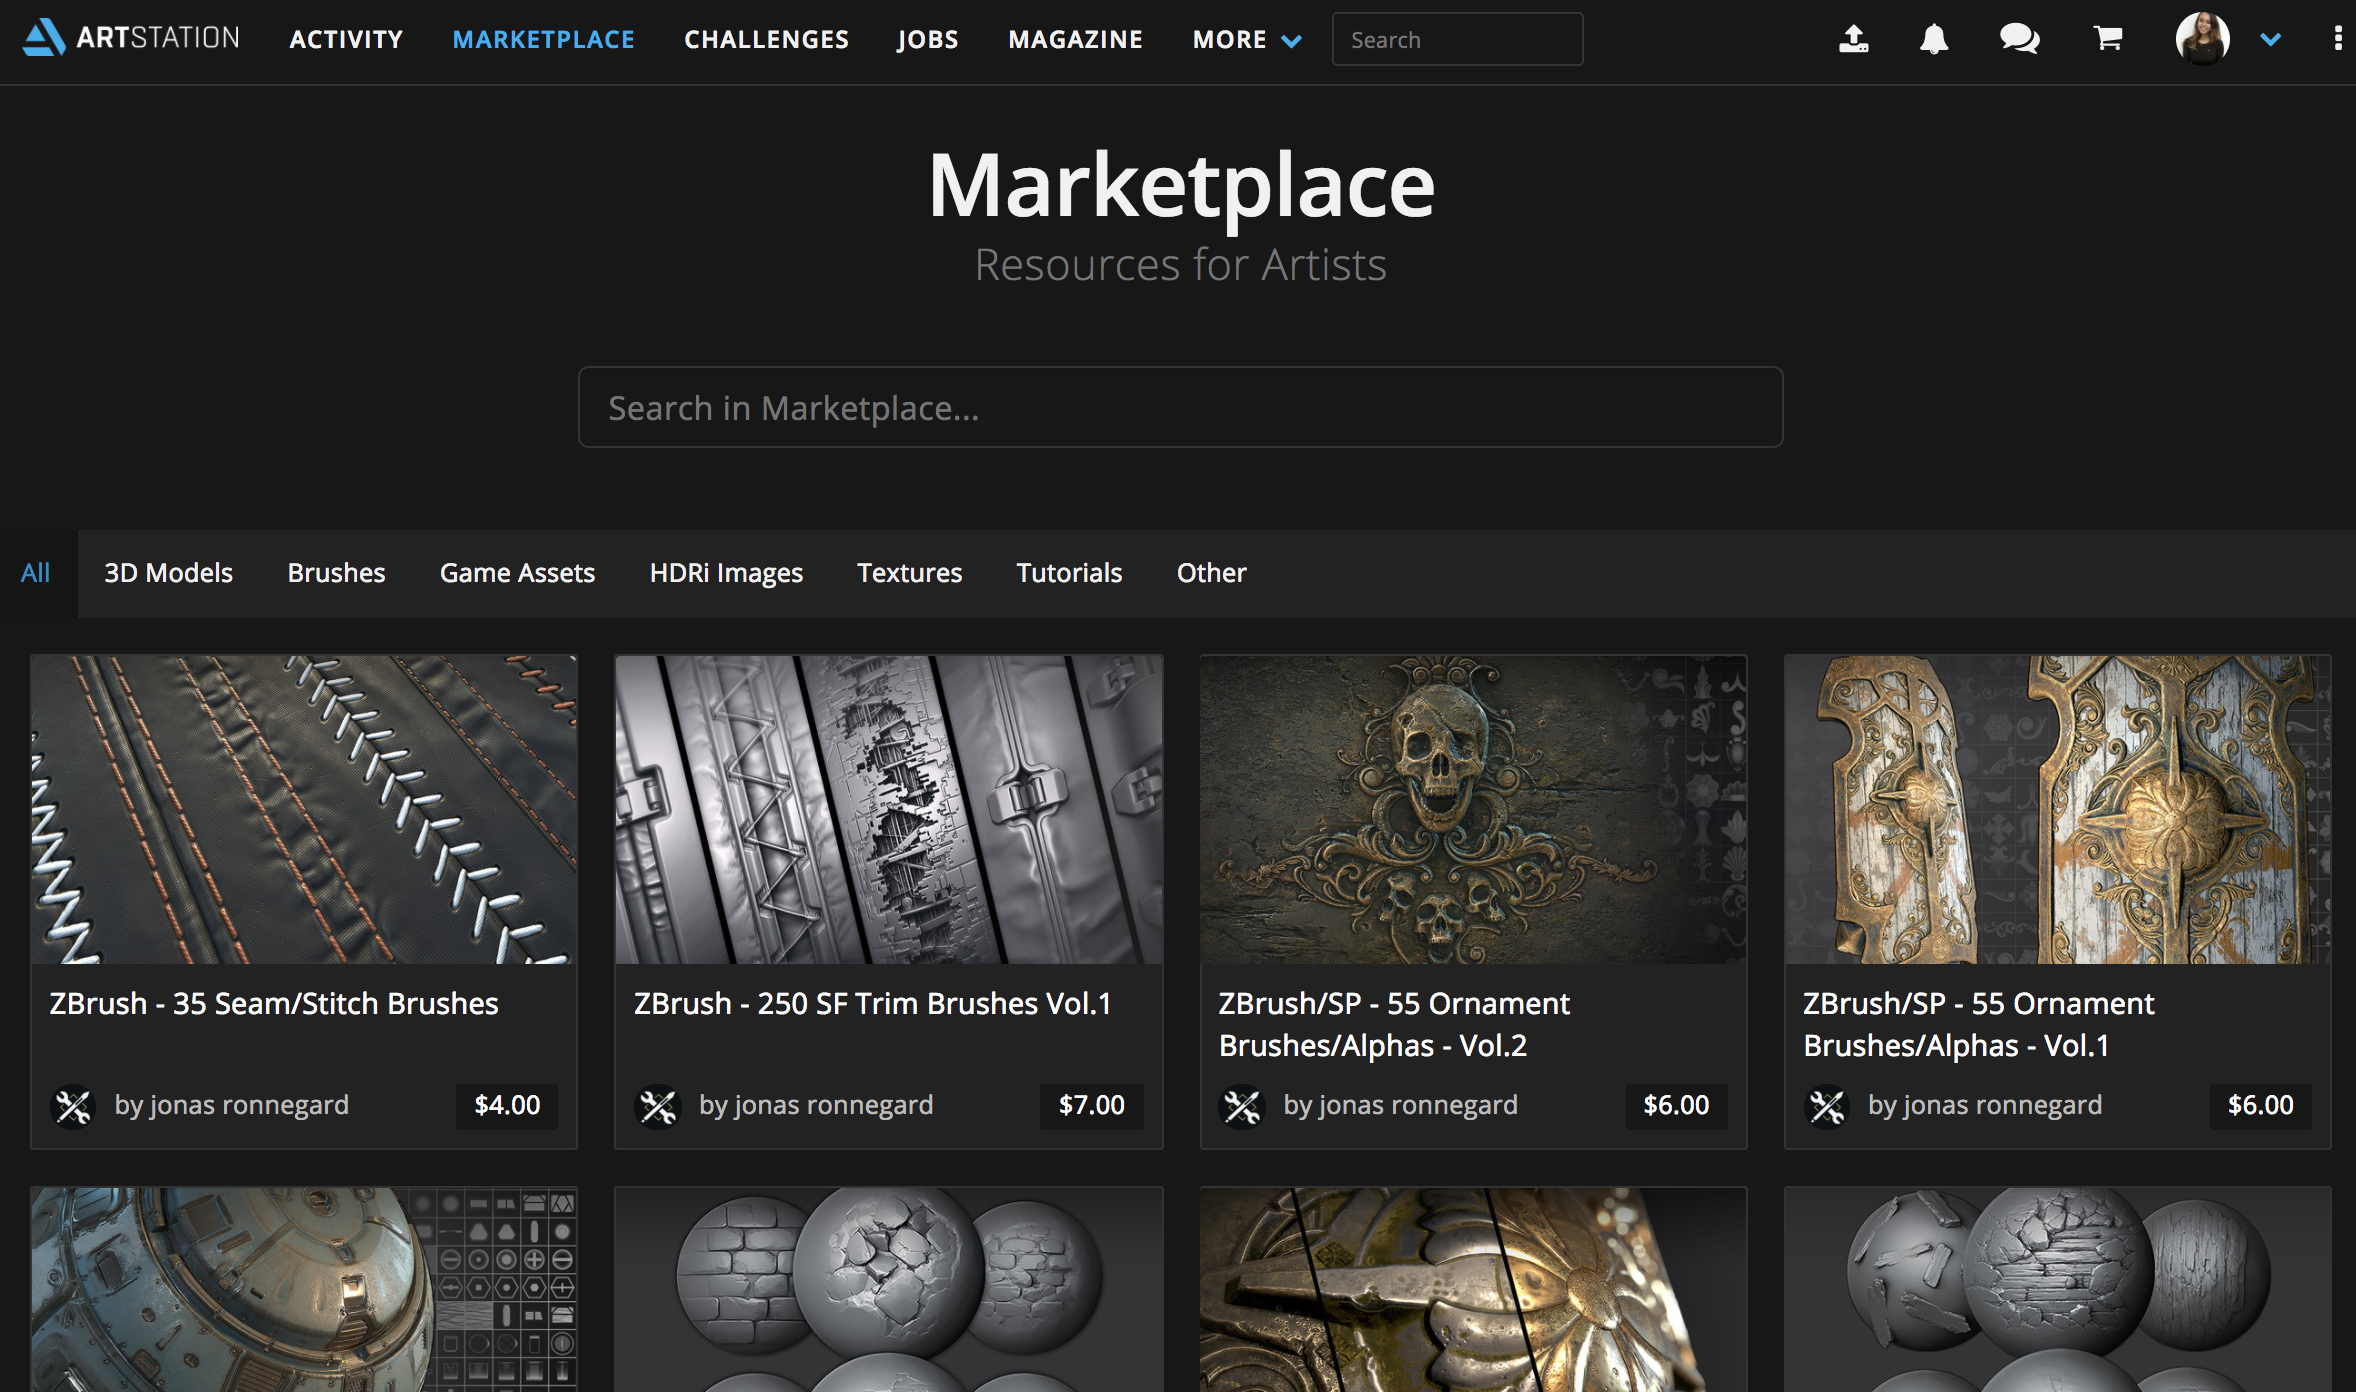Open CHALLENGES page

pyautogui.click(x=766, y=40)
